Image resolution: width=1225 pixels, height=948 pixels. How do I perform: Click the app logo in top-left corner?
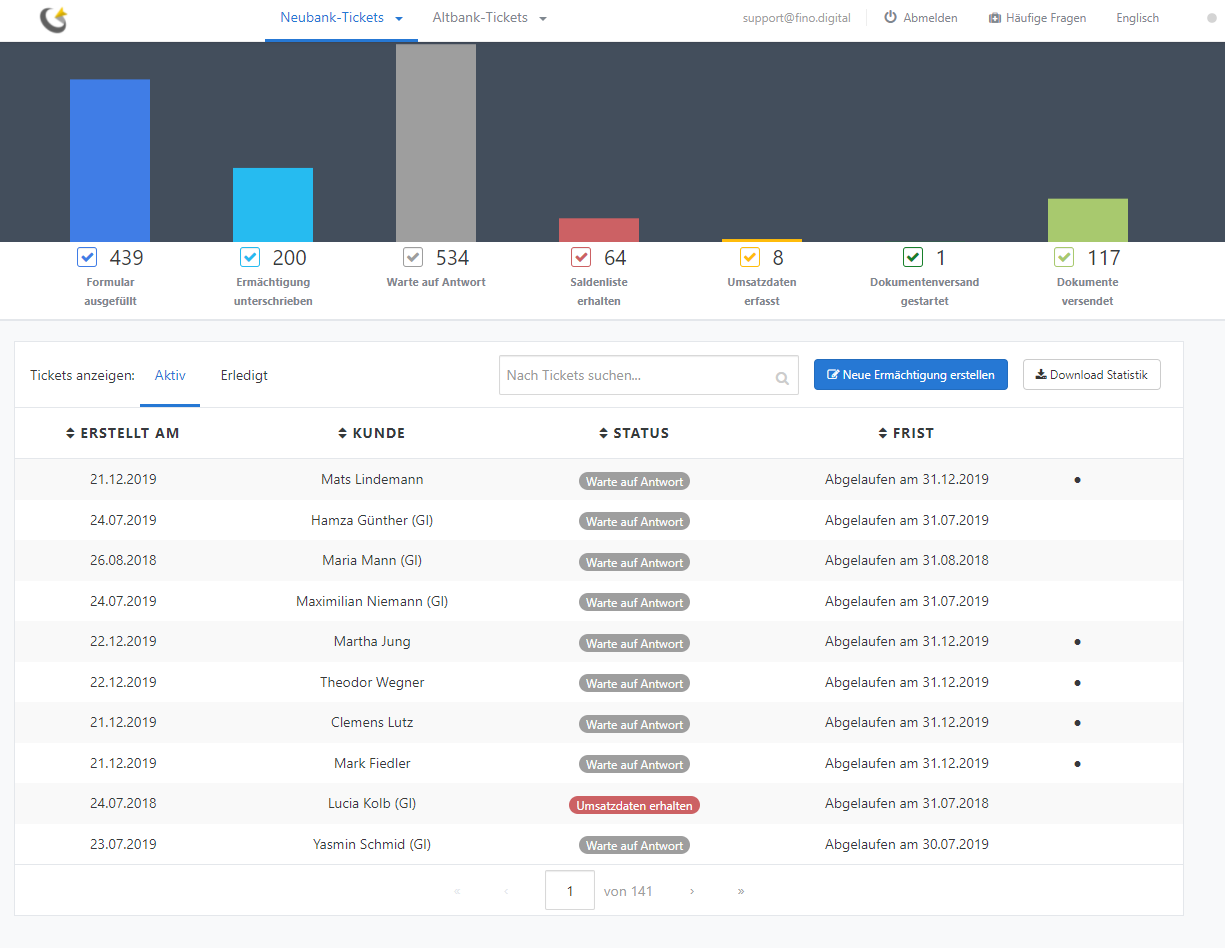tap(54, 19)
